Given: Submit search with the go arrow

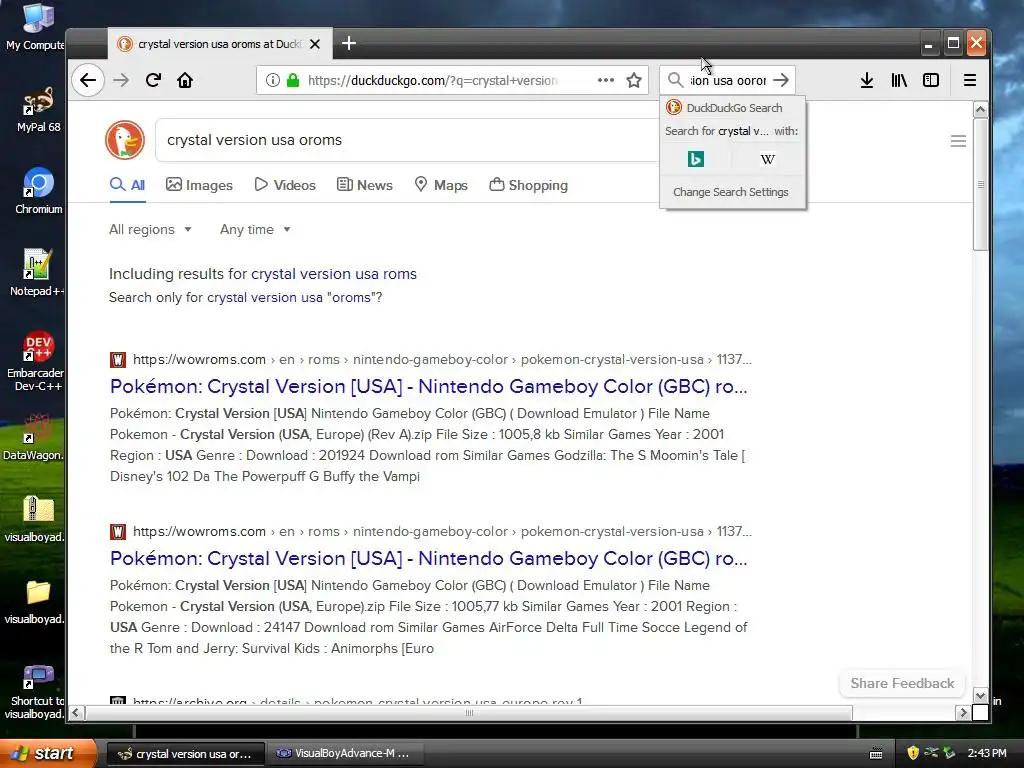Looking at the screenshot, I should point(780,80).
